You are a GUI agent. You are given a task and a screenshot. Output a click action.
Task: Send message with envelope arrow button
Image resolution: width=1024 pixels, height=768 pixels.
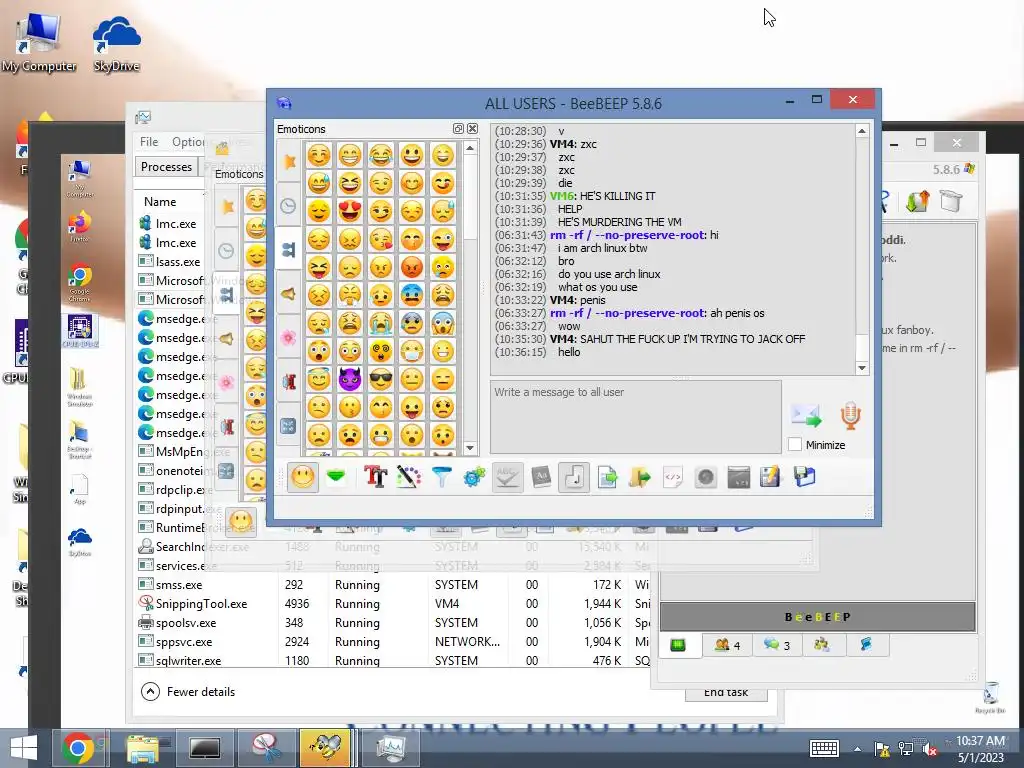pos(807,415)
